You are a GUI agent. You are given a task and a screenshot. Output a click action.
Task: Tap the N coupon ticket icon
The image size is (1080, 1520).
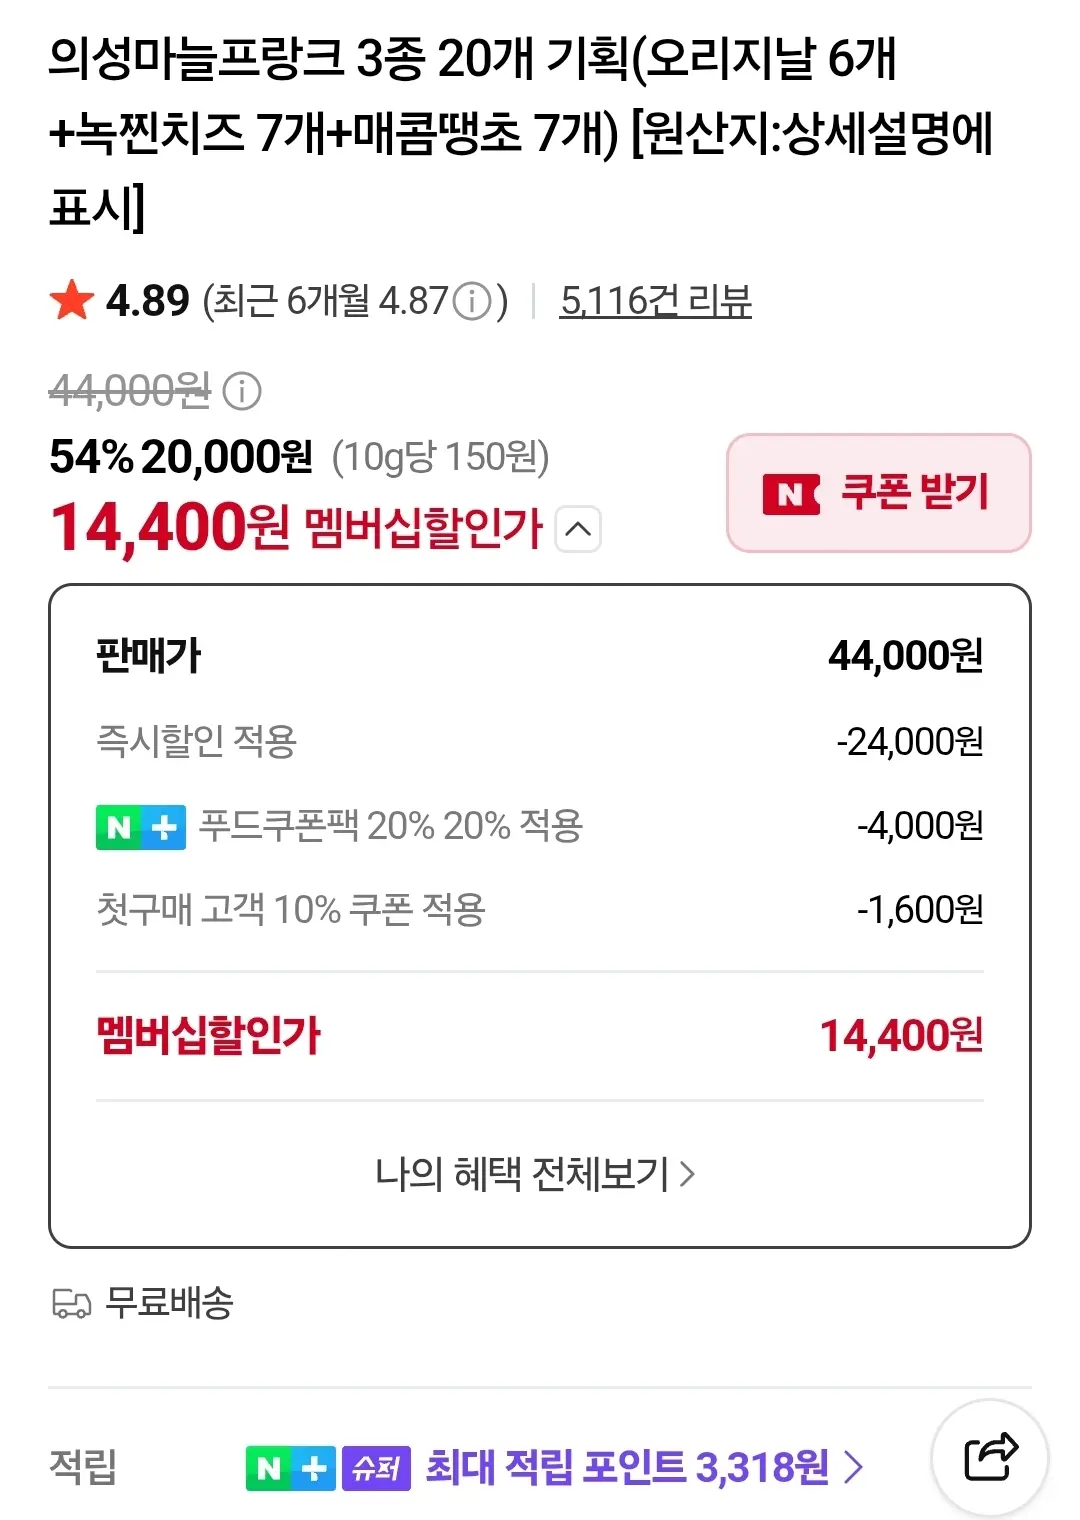[791, 493]
